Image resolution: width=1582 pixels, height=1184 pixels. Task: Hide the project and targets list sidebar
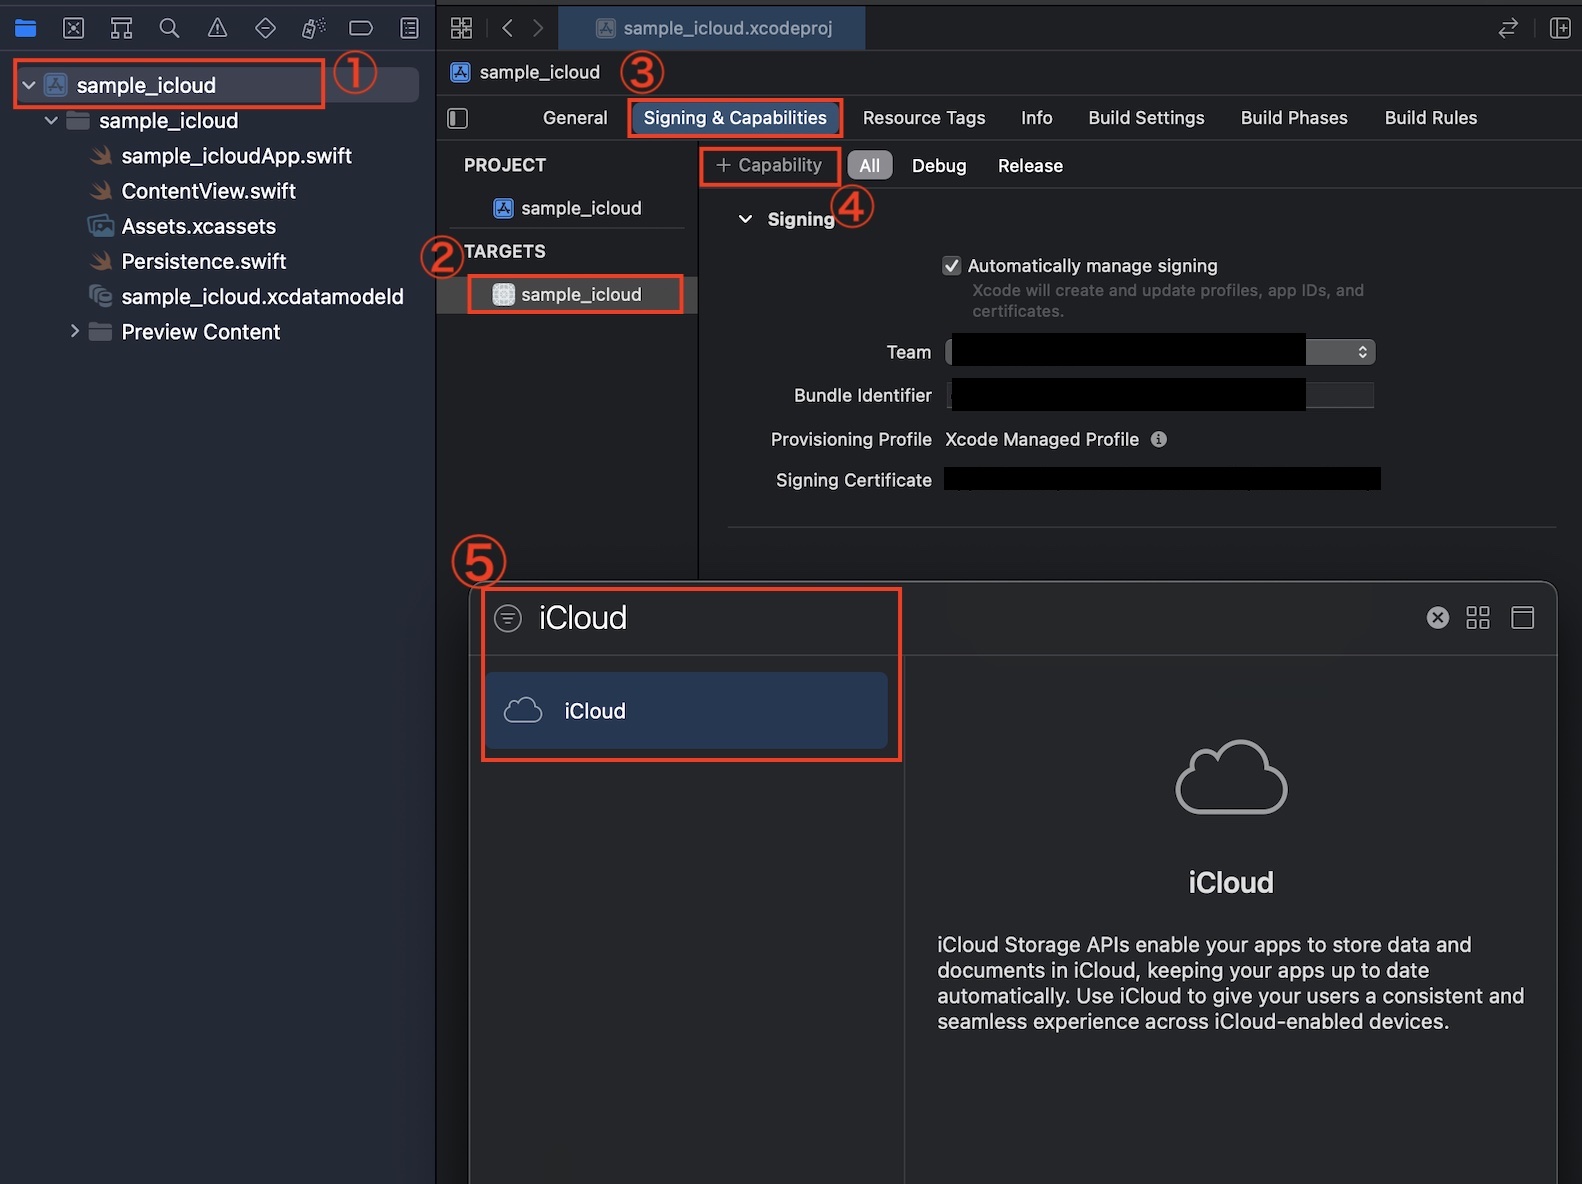coord(458,118)
